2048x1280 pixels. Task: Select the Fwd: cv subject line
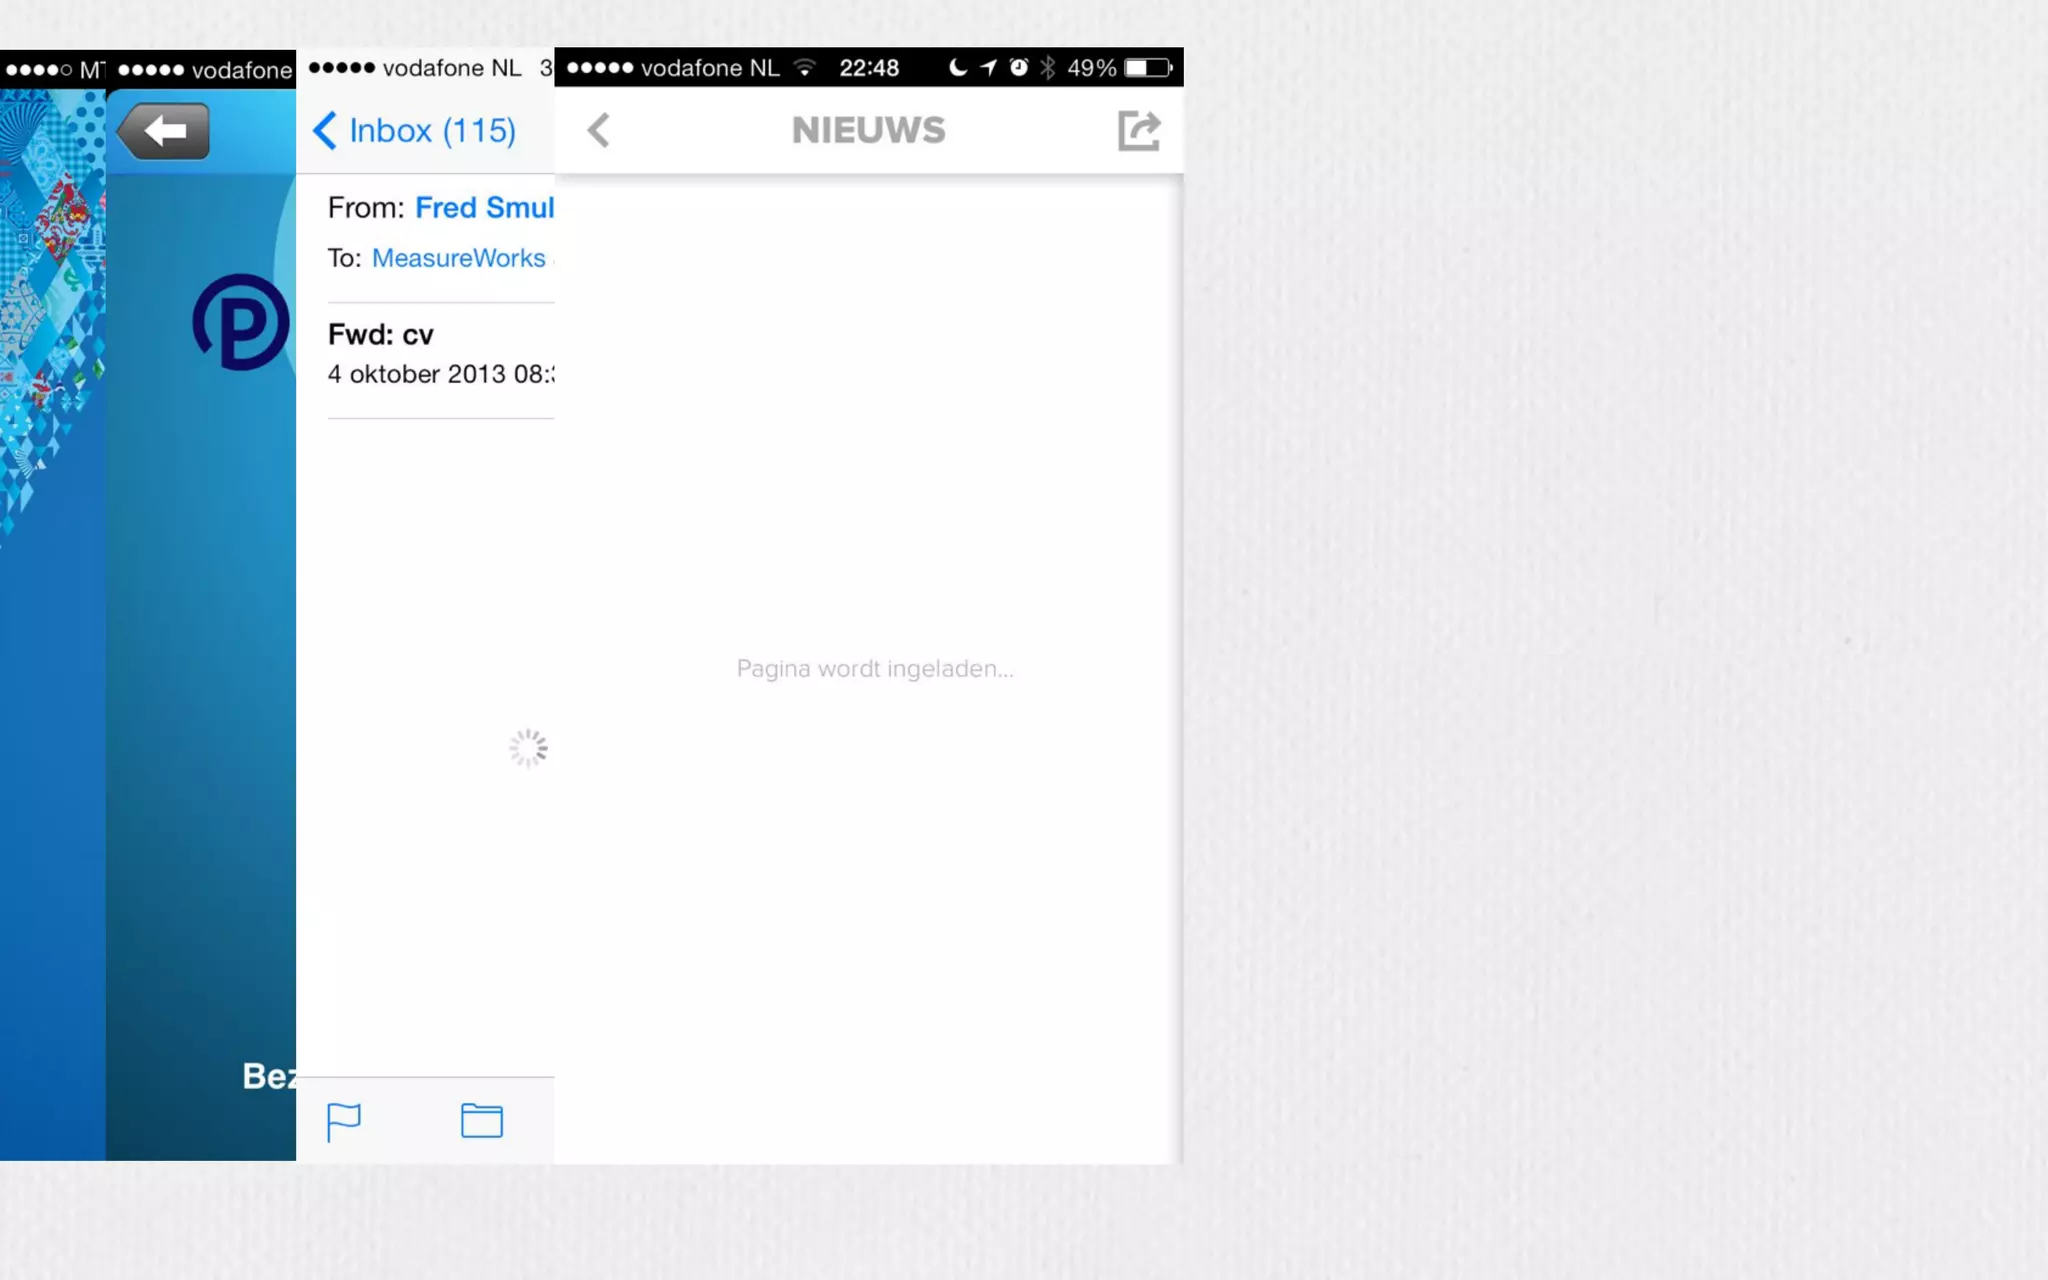point(381,334)
